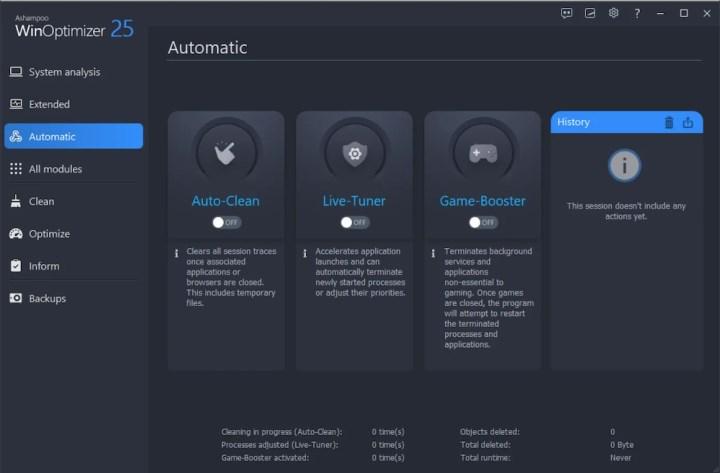Click info icon beside Live-Tuner description
Viewport: 720px width, 473px height.
coord(305,253)
